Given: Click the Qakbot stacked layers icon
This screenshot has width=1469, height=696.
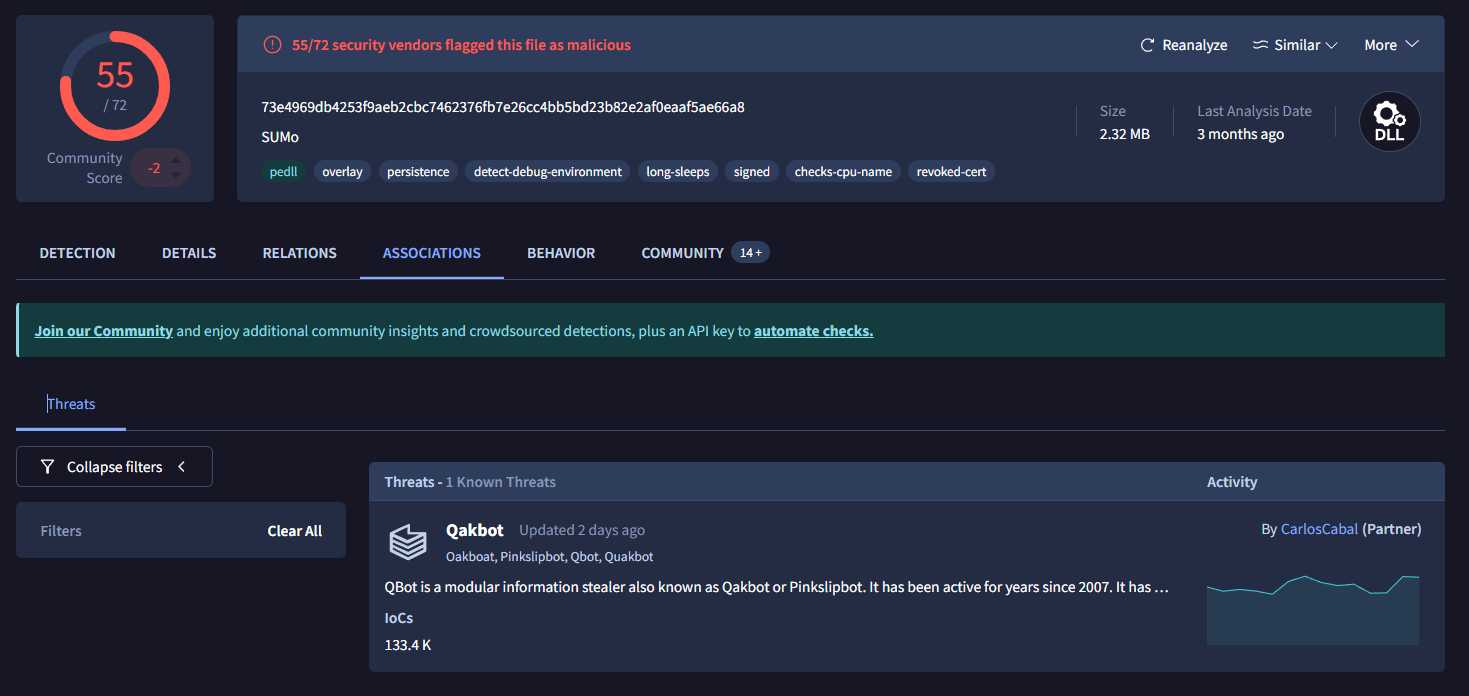Looking at the screenshot, I should [408, 542].
